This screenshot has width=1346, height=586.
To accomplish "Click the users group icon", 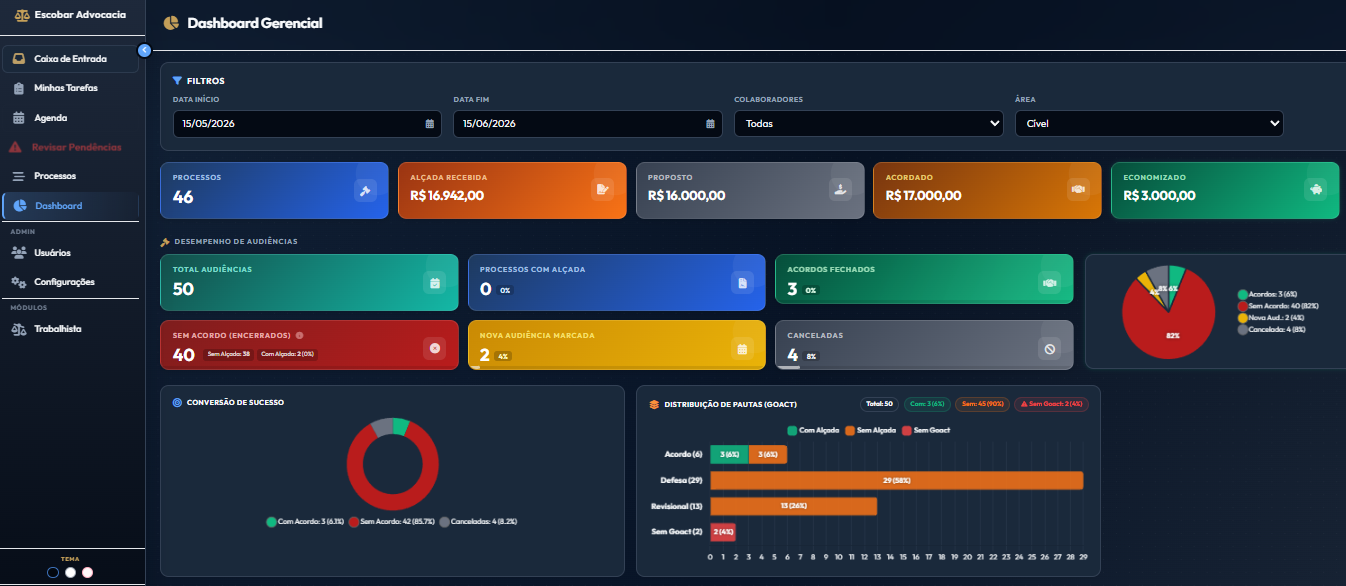I will pos(19,253).
